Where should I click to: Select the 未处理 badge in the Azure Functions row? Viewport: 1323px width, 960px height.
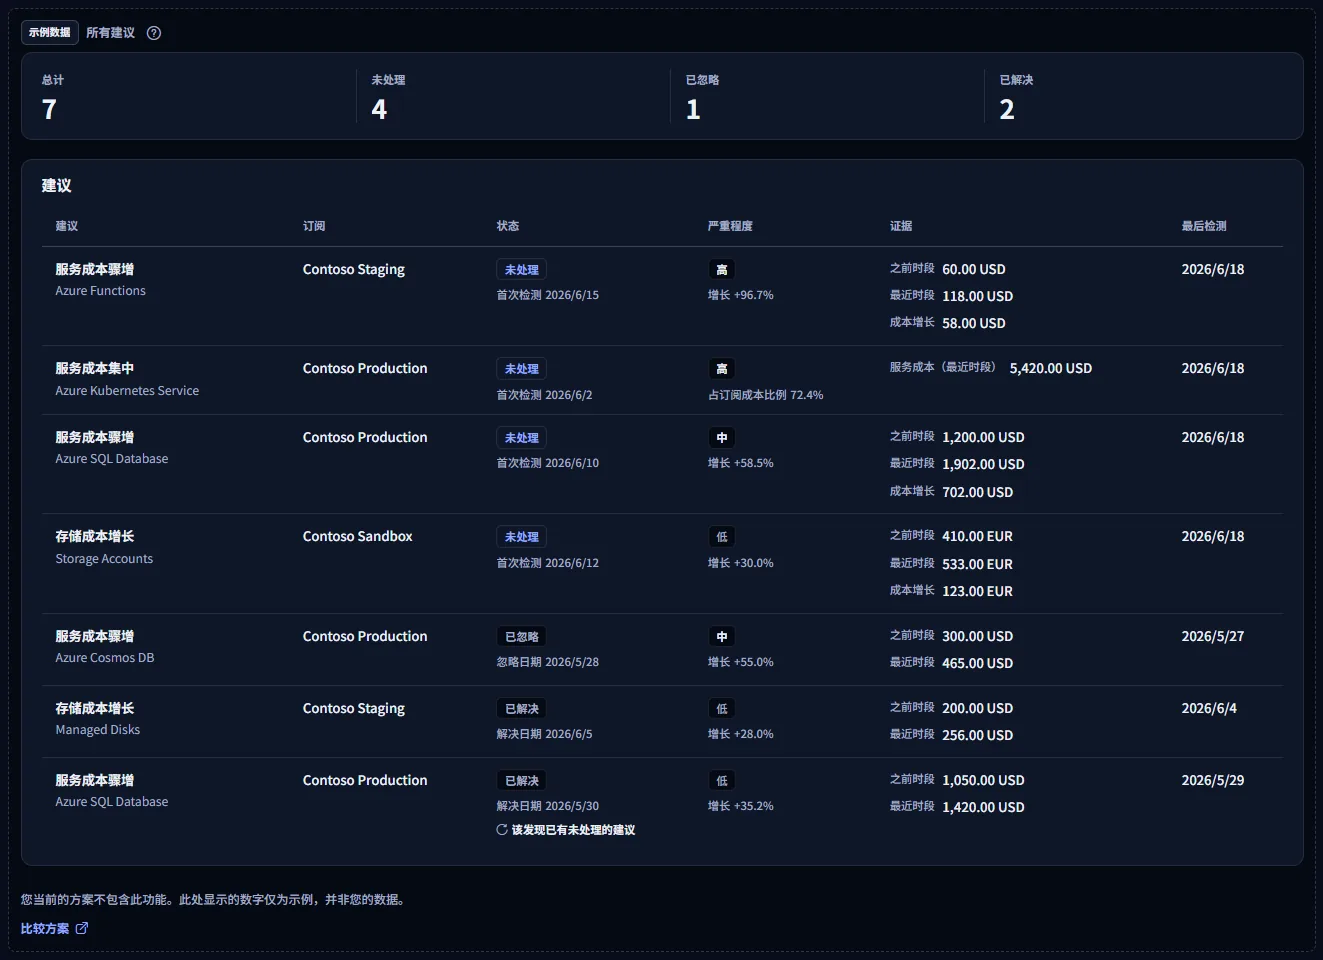tap(522, 270)
